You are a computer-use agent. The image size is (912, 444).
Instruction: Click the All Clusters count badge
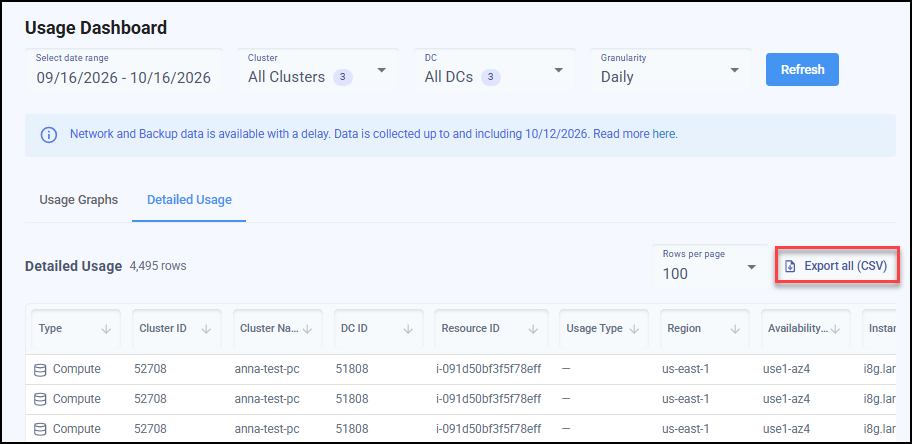343,77
